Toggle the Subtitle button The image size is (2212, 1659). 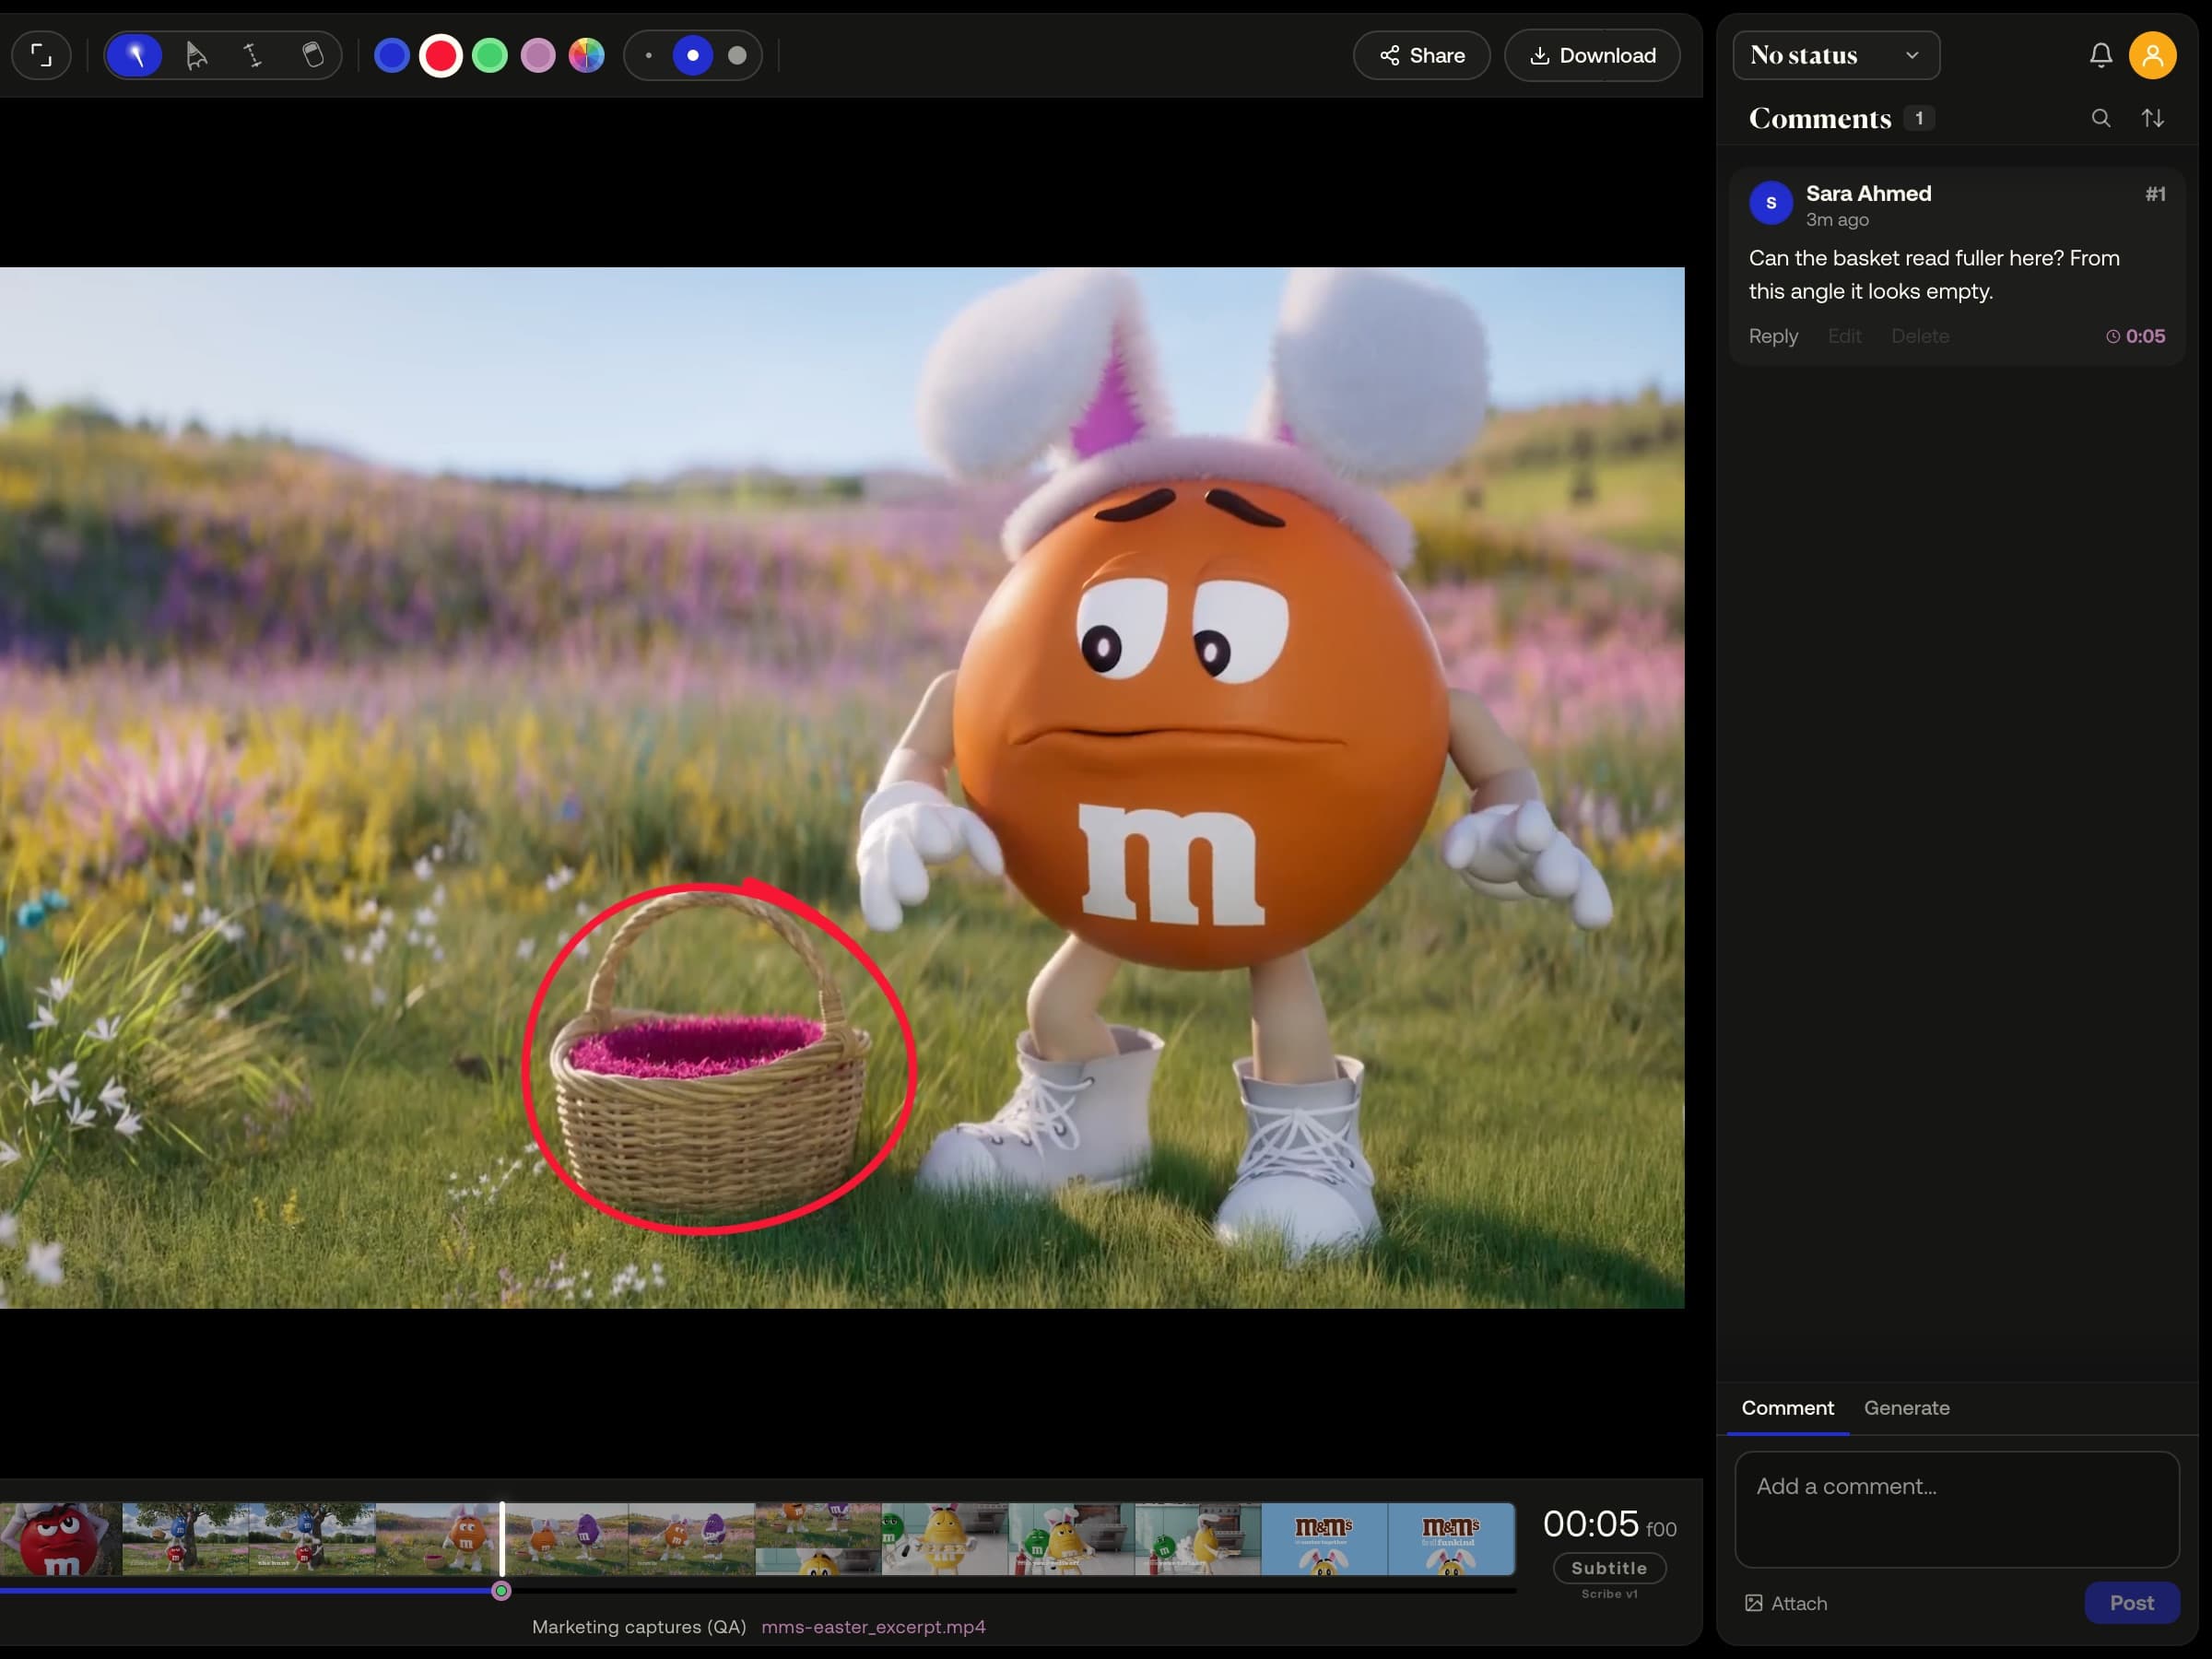[1609, 1568]
